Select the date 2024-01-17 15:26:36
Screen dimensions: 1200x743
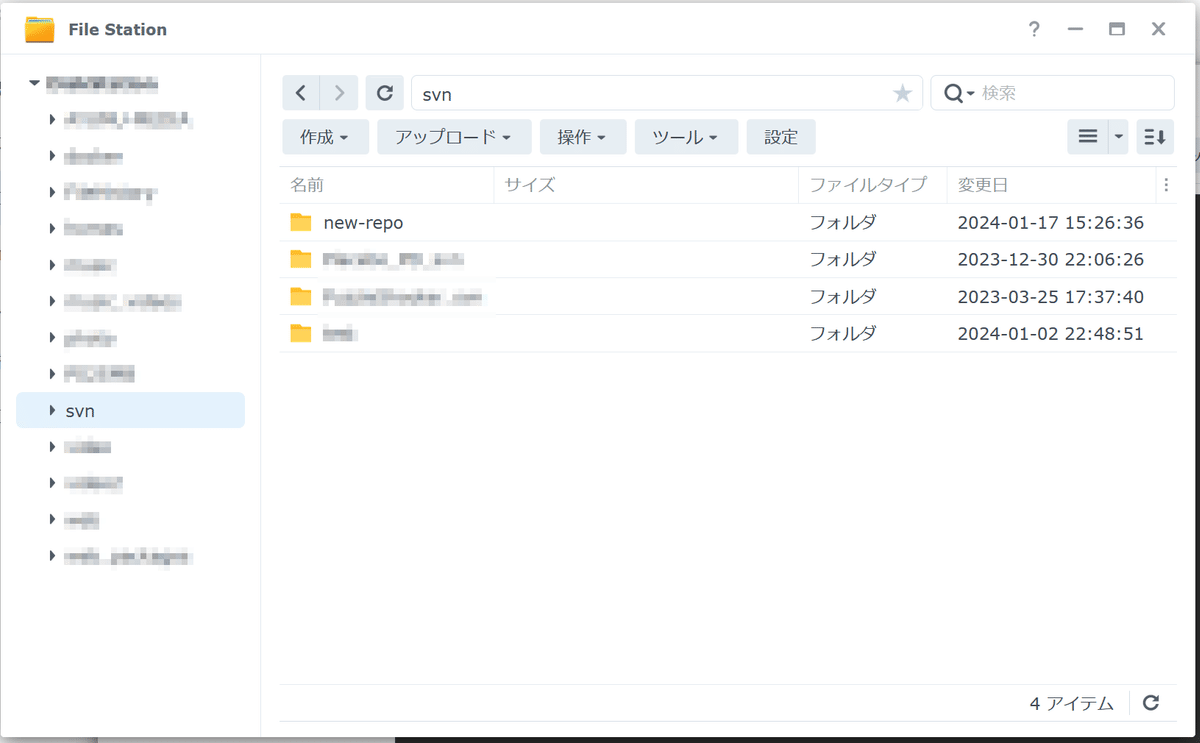click(1050, 223)
